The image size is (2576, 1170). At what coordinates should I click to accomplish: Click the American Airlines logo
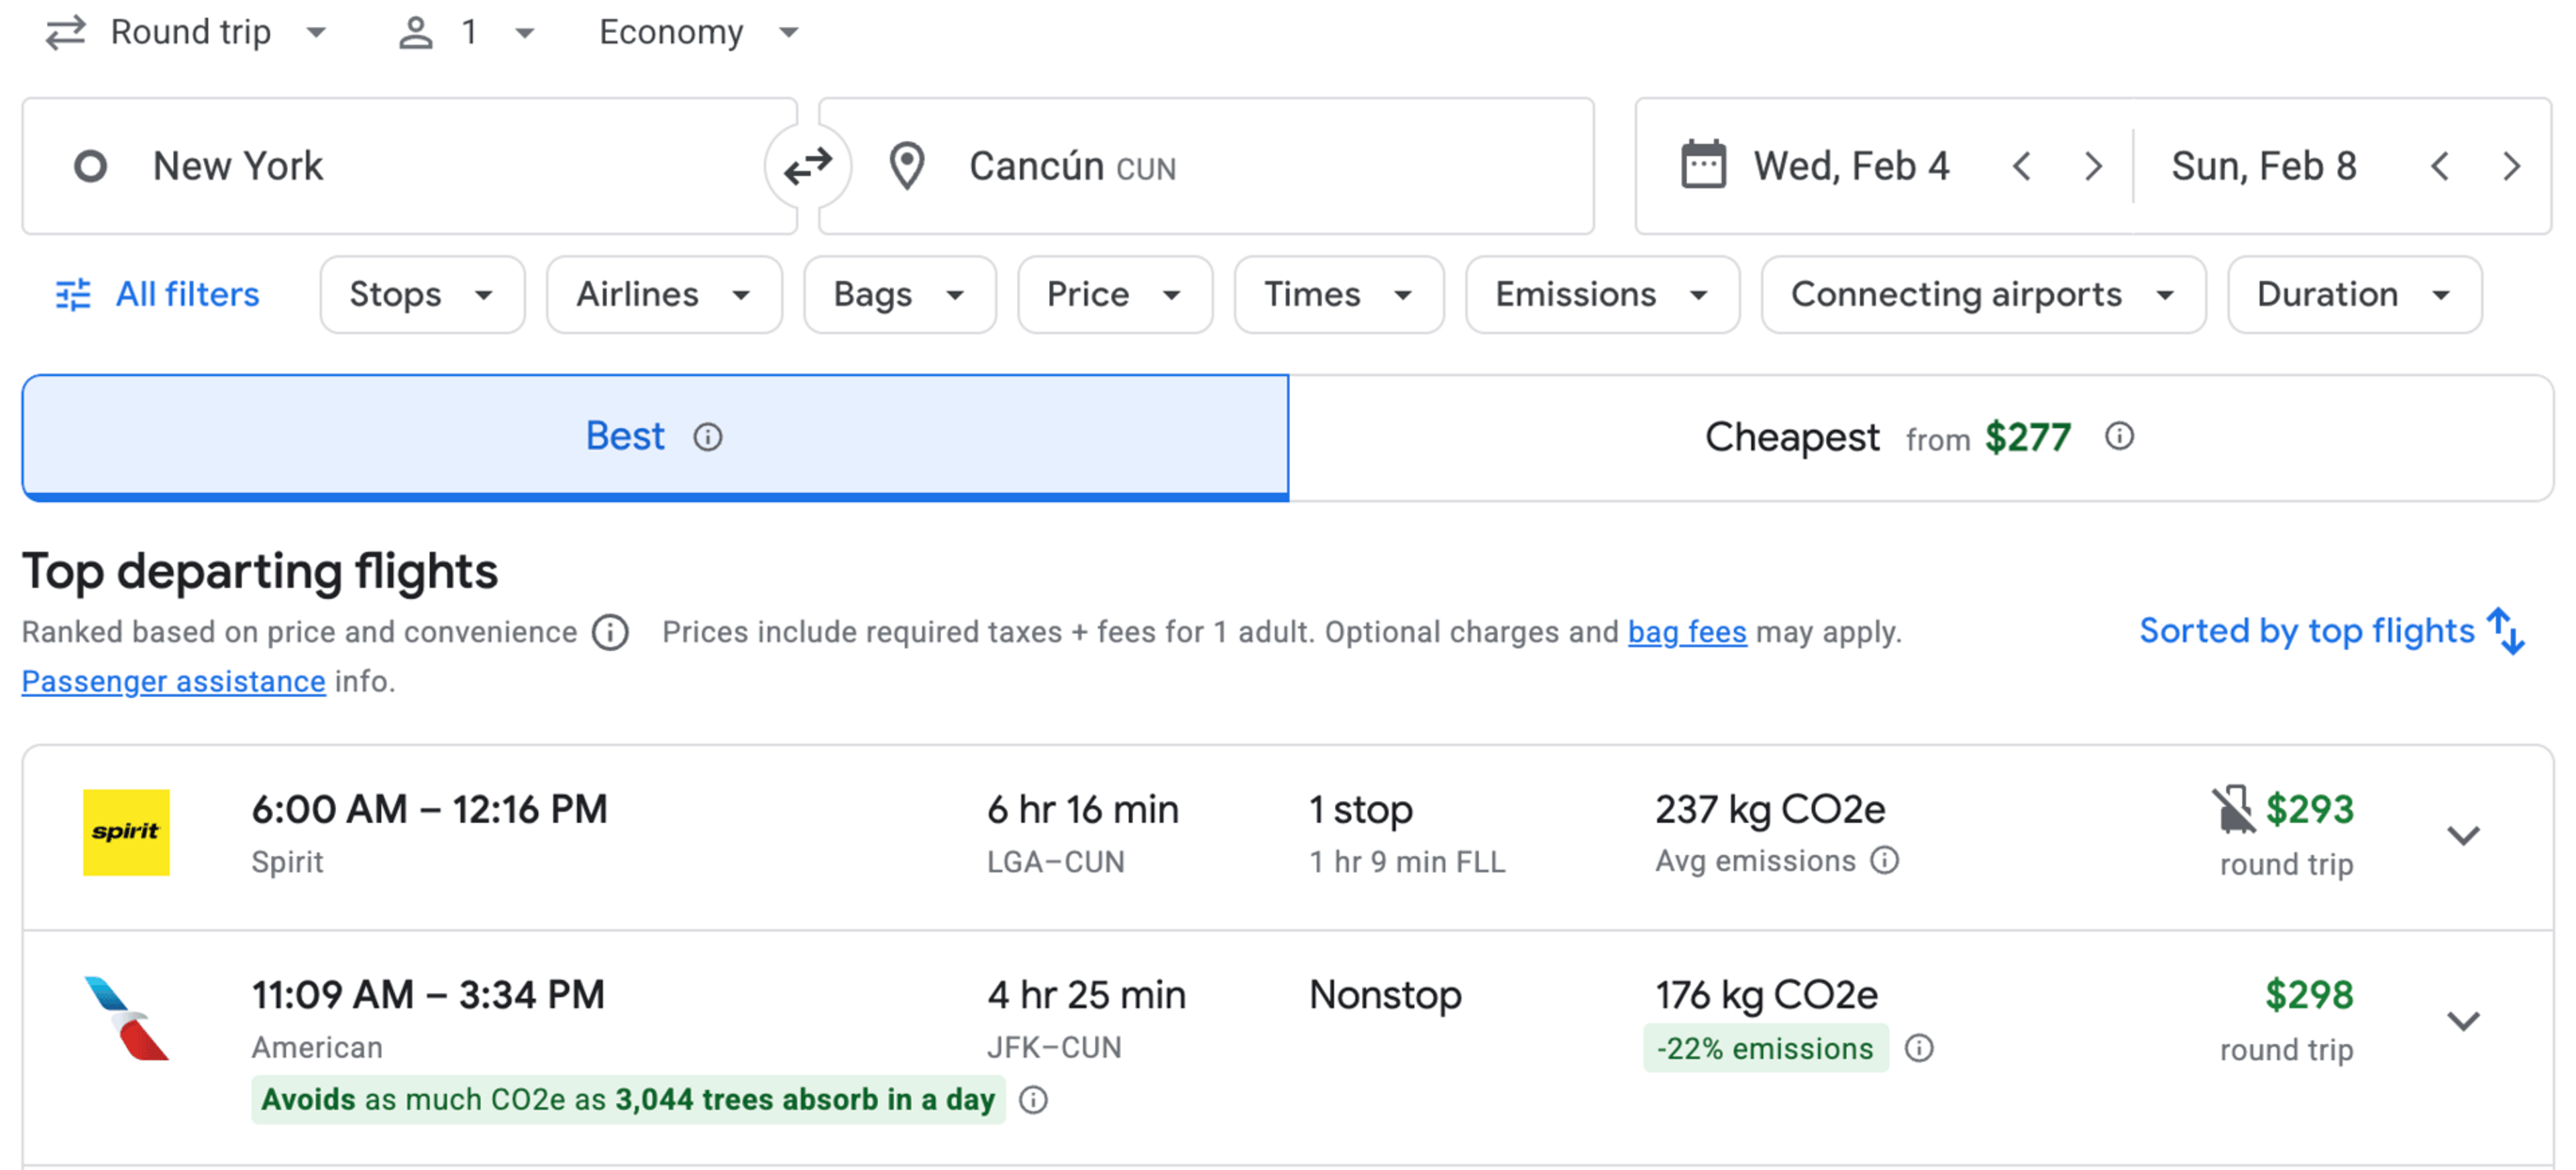click(126, 1018)
